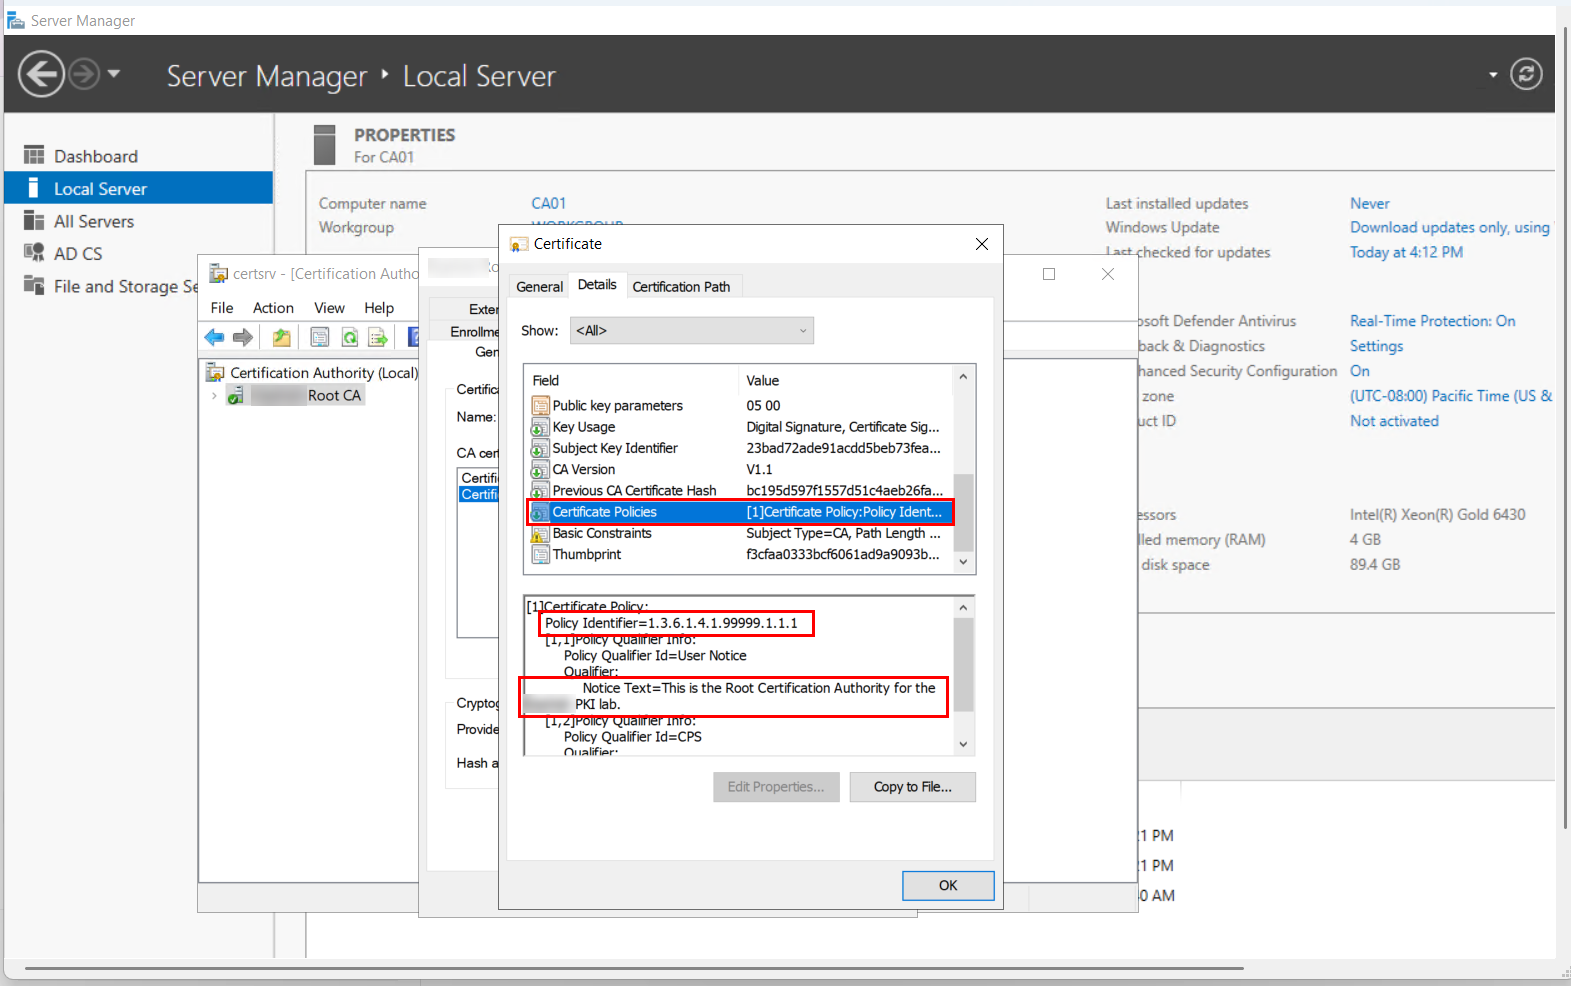Viewport: 1571px width, 986px height.
Task: Click the field list vertical scrollbar thumb
Action: pos(963,511)
